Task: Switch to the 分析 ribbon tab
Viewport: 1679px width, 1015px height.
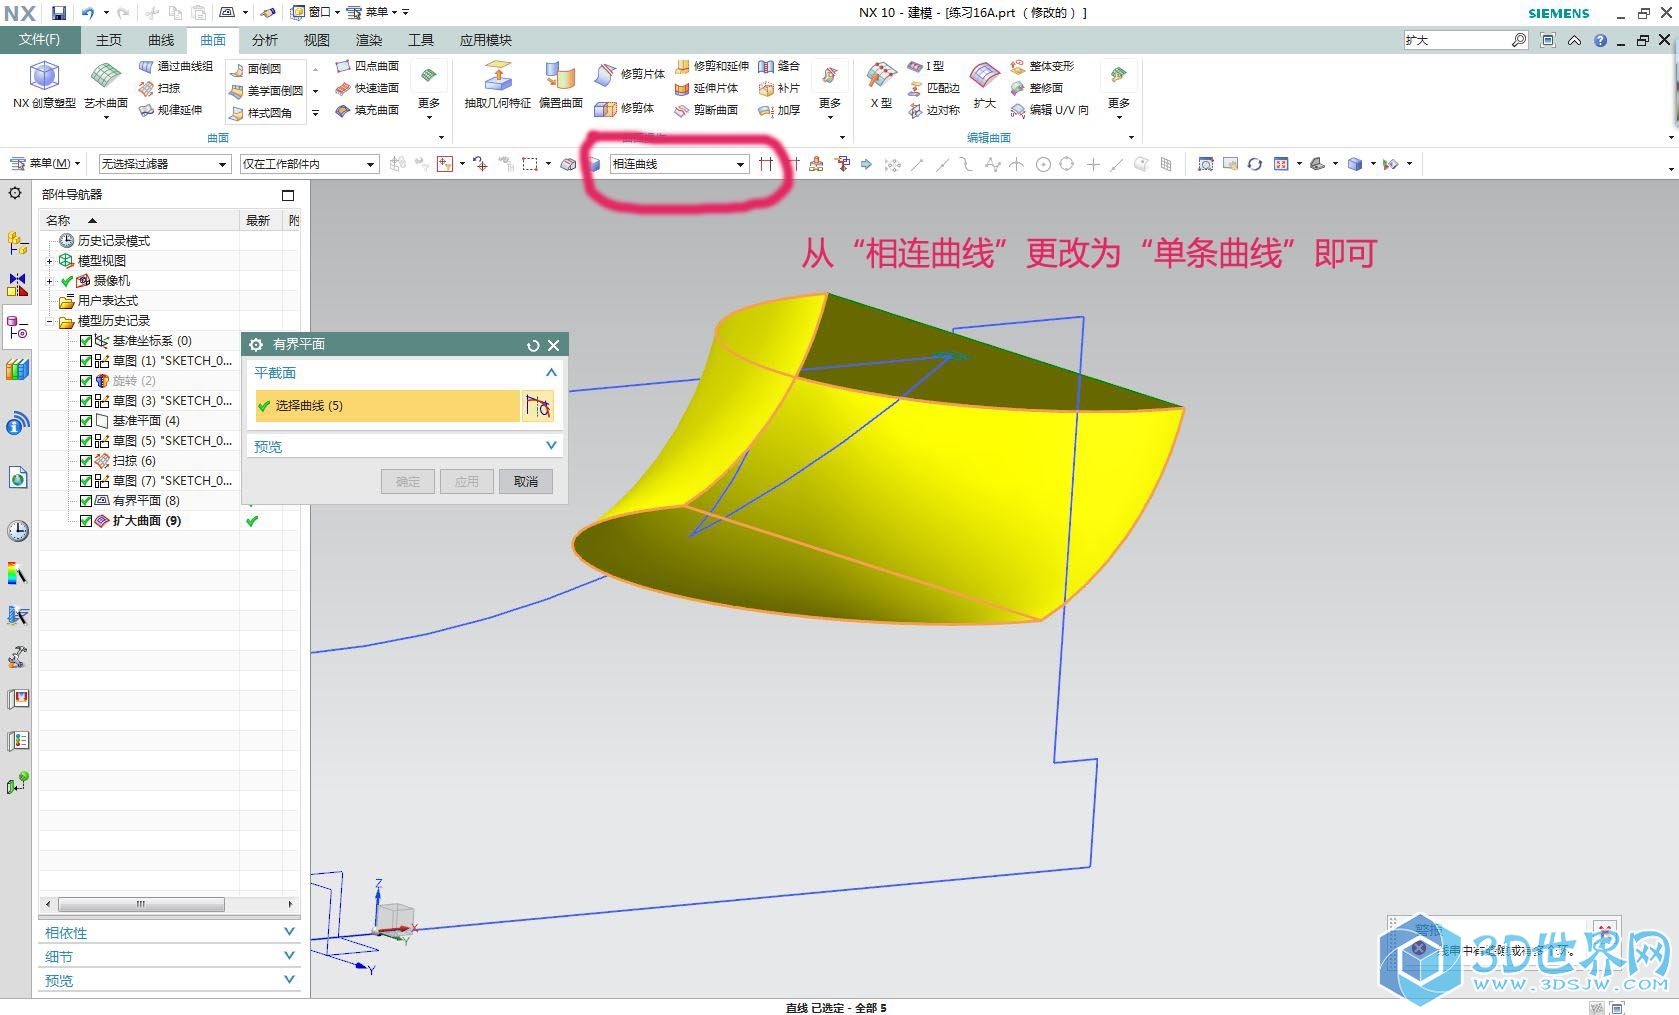Action: pos(265,40)
